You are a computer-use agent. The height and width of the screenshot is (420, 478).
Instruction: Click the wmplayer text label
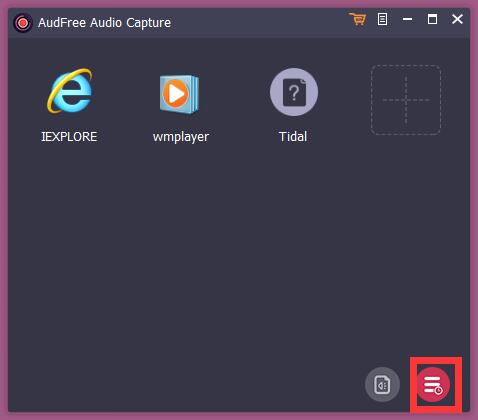pos(181,137)
